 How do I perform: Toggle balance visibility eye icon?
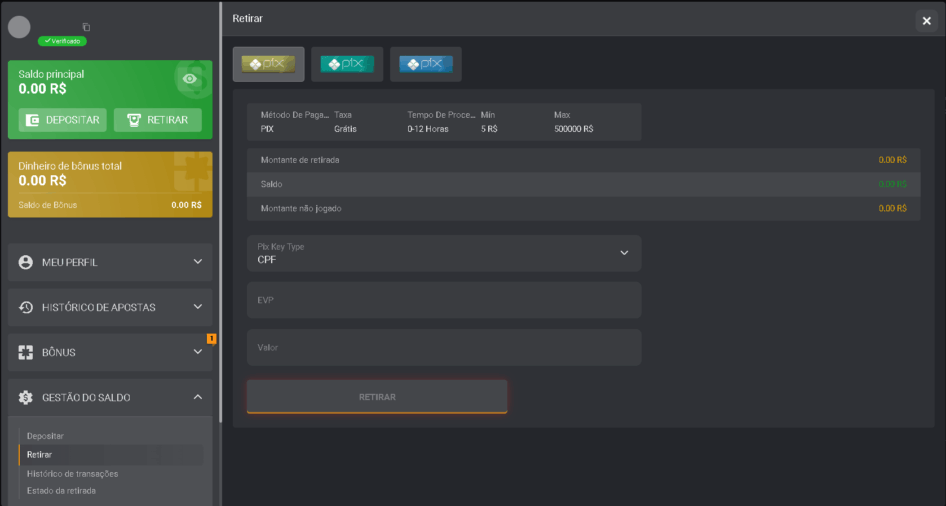pyautogui.click(x=190, y=79)
